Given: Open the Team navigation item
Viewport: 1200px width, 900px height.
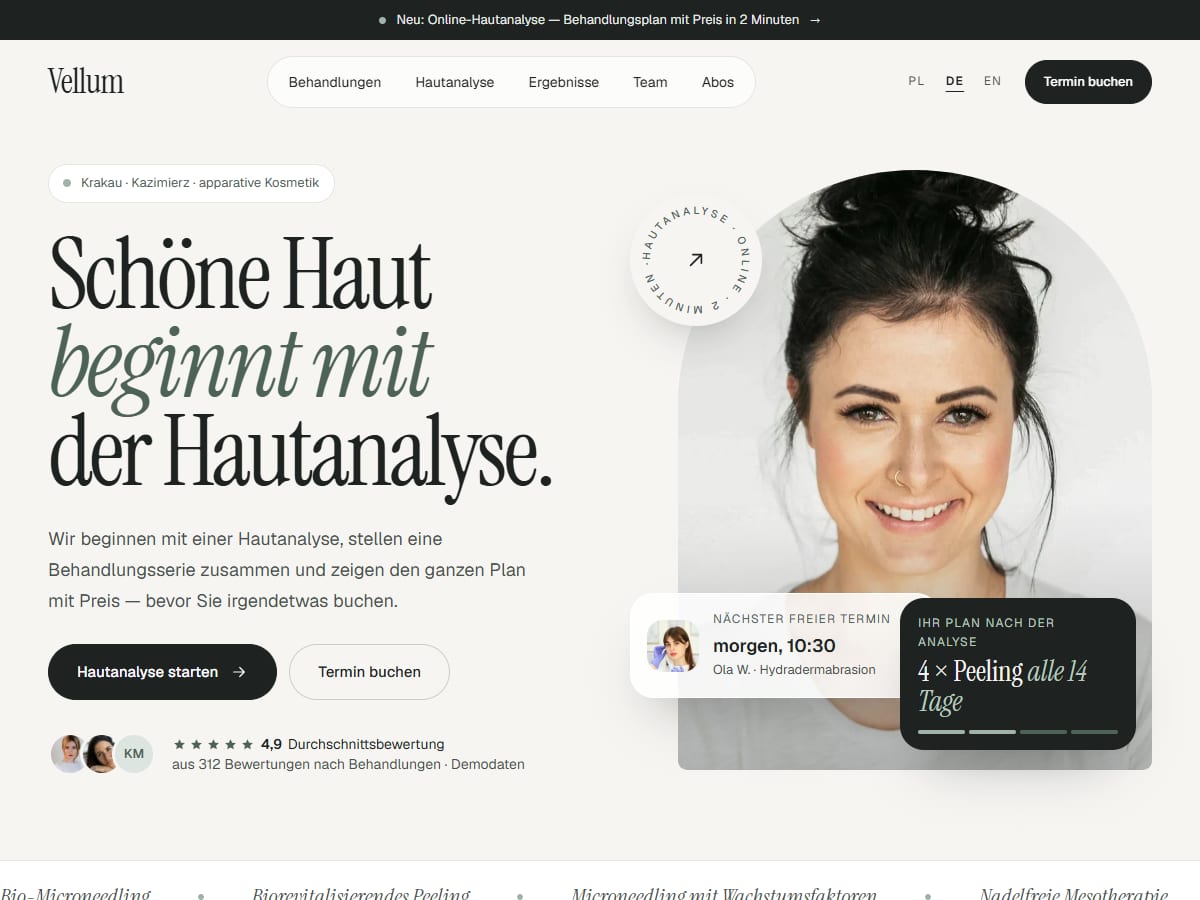Looking at the screenshot, I should coord(650,82).
